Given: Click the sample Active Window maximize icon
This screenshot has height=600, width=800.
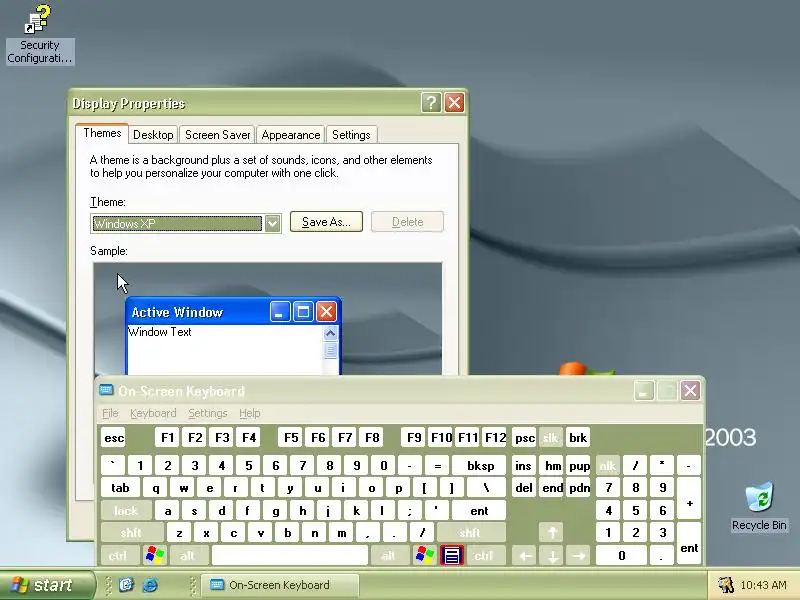Looking at the screenshot, I should tap(303, 311).
